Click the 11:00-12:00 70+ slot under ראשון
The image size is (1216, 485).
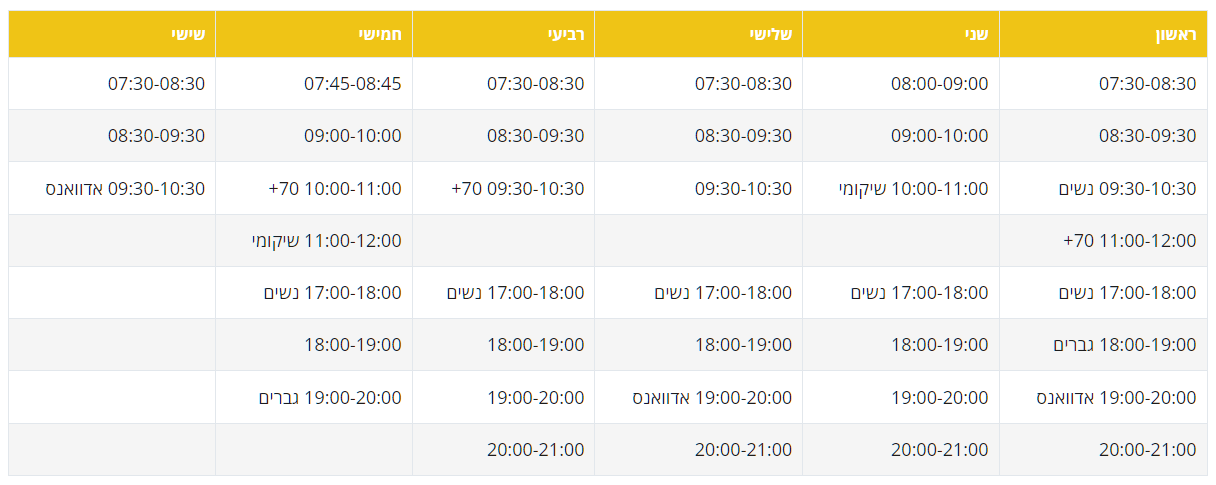point(1129,241)
